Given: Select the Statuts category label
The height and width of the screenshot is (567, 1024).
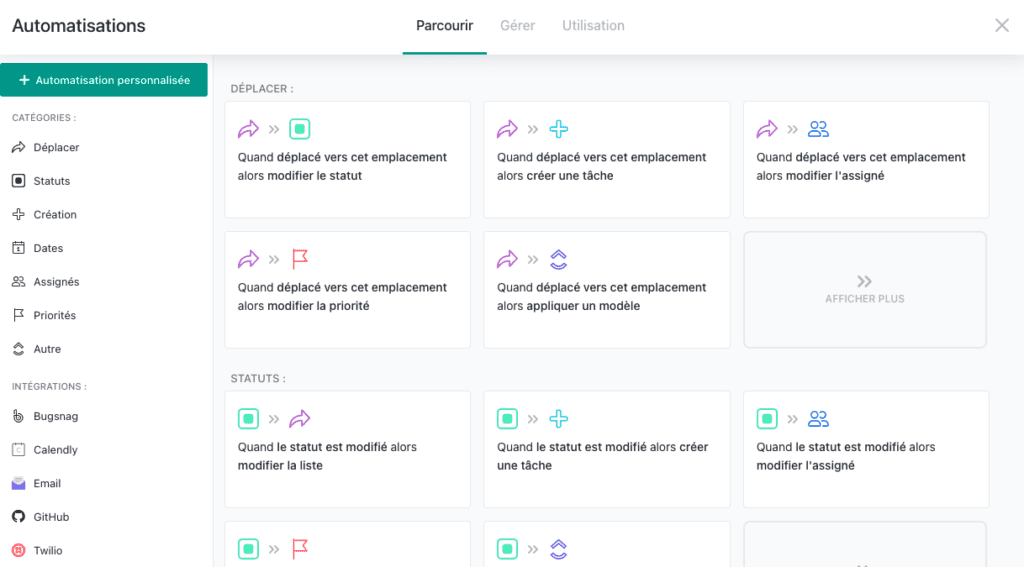Looking at the screenshot, I should (x=52, y=181).
